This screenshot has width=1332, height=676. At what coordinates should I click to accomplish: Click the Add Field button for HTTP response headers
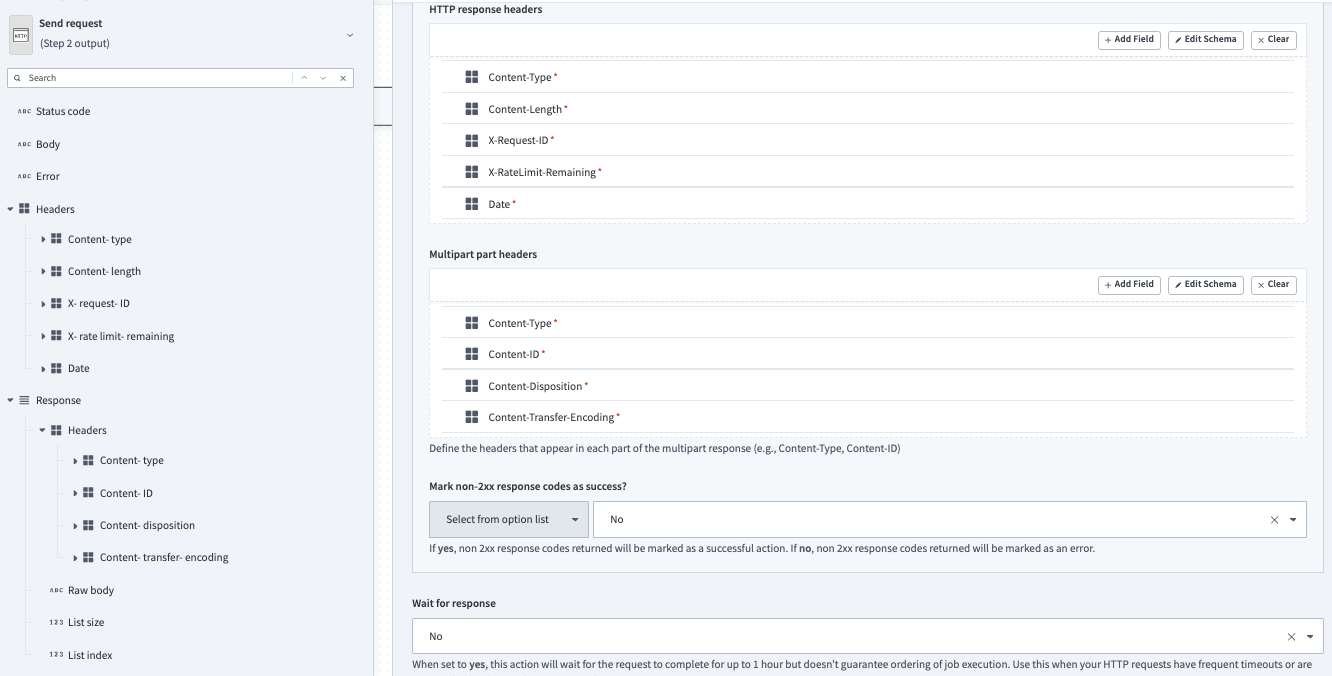coord(1128,40)
